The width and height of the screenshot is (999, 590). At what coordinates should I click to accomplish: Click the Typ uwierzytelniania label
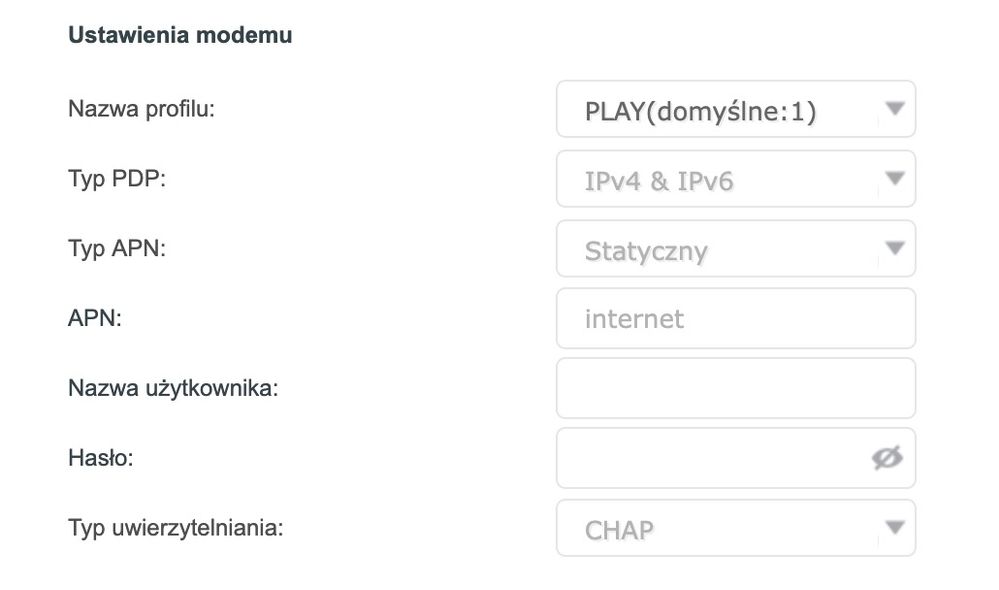coord(175,527)
